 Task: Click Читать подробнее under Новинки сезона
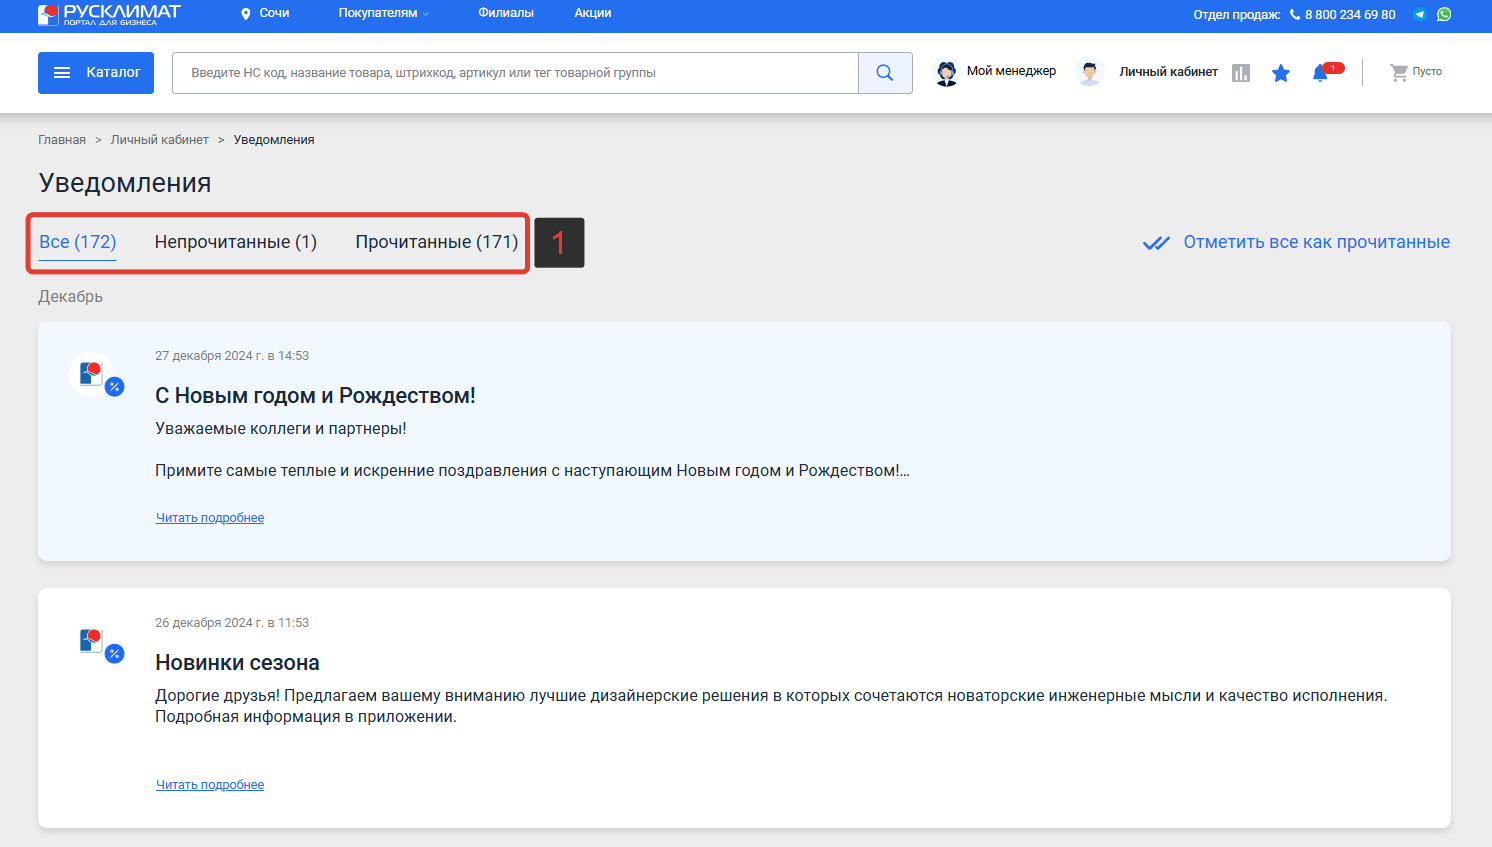[210, 785]
